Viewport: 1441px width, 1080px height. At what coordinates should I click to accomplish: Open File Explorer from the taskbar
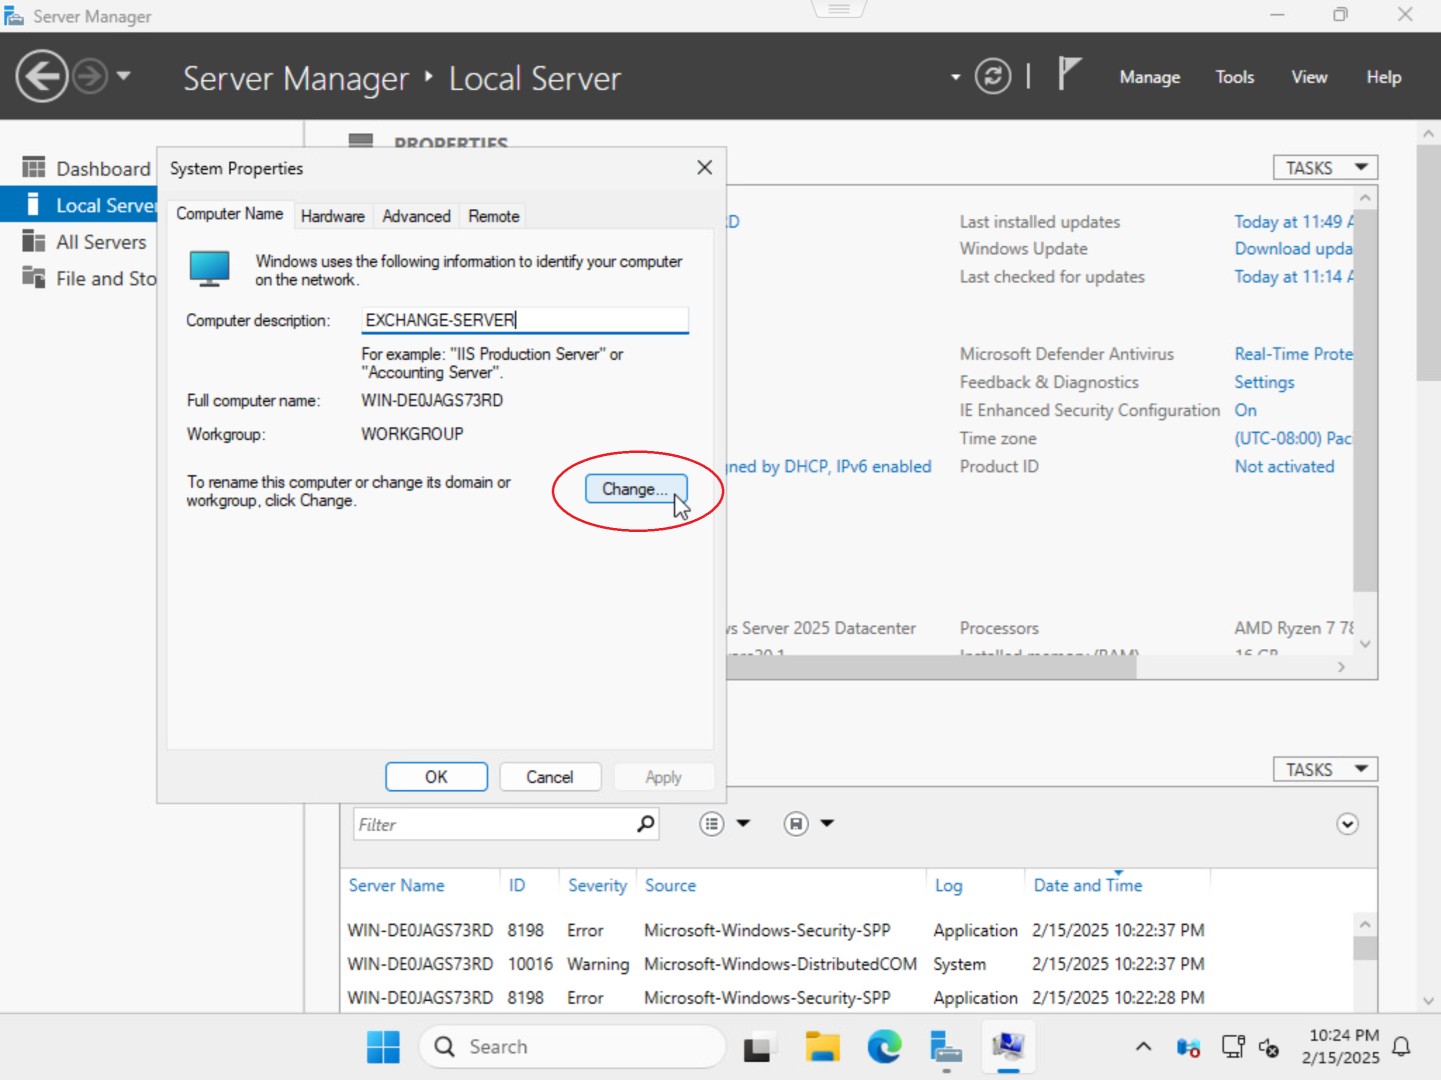pyautogui.click(x=823, y=1047)
